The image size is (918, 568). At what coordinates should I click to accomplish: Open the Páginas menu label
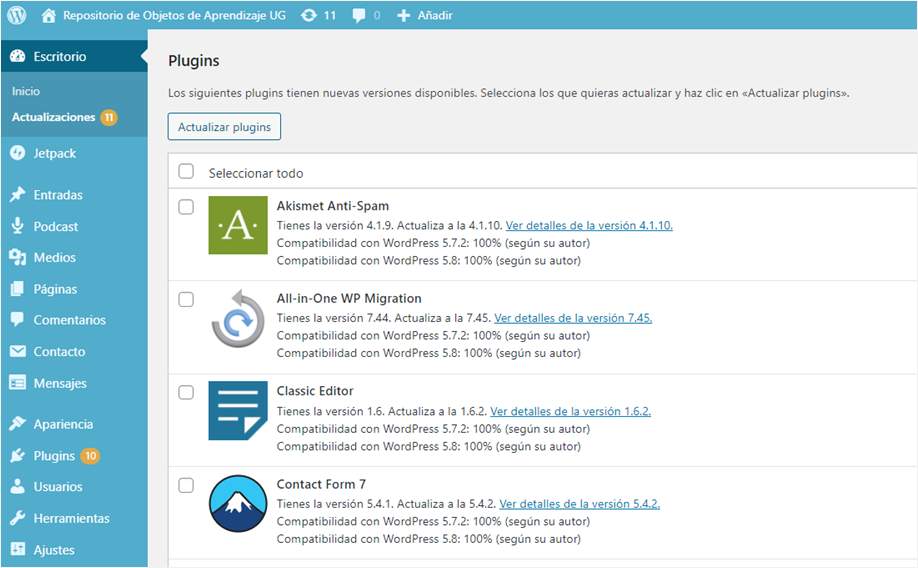pyautogui.click(x=55, y=289)
